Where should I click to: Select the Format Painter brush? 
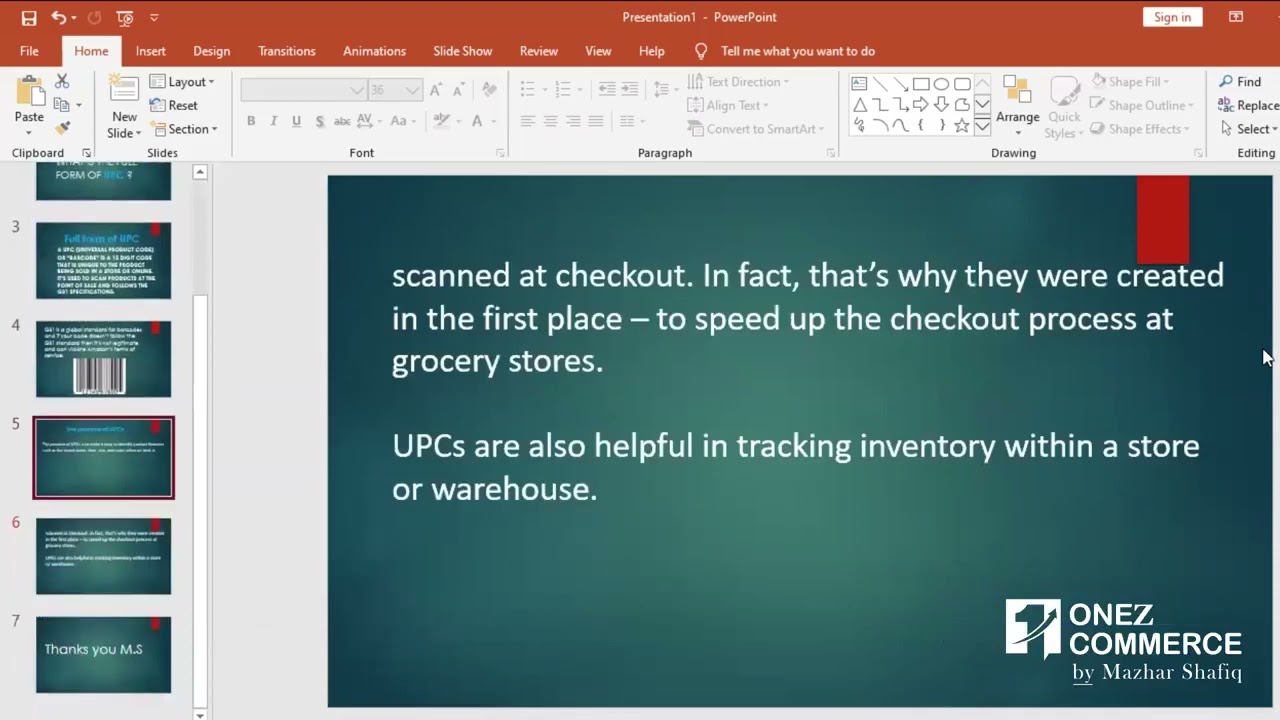(x=62, y=128)
